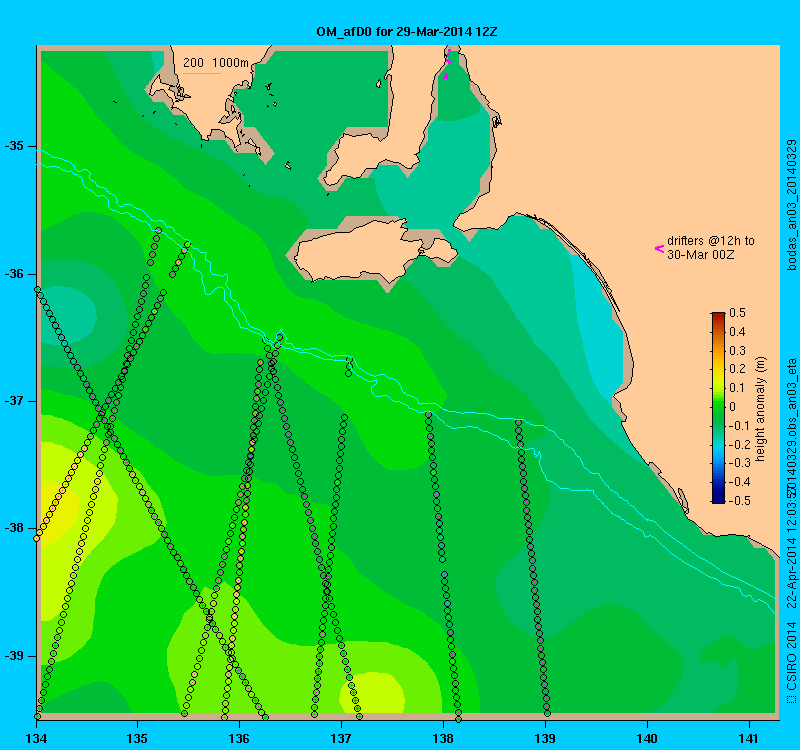Click the longitude axis label '138'
Screen dimensions: 800x750
(443, 738)
